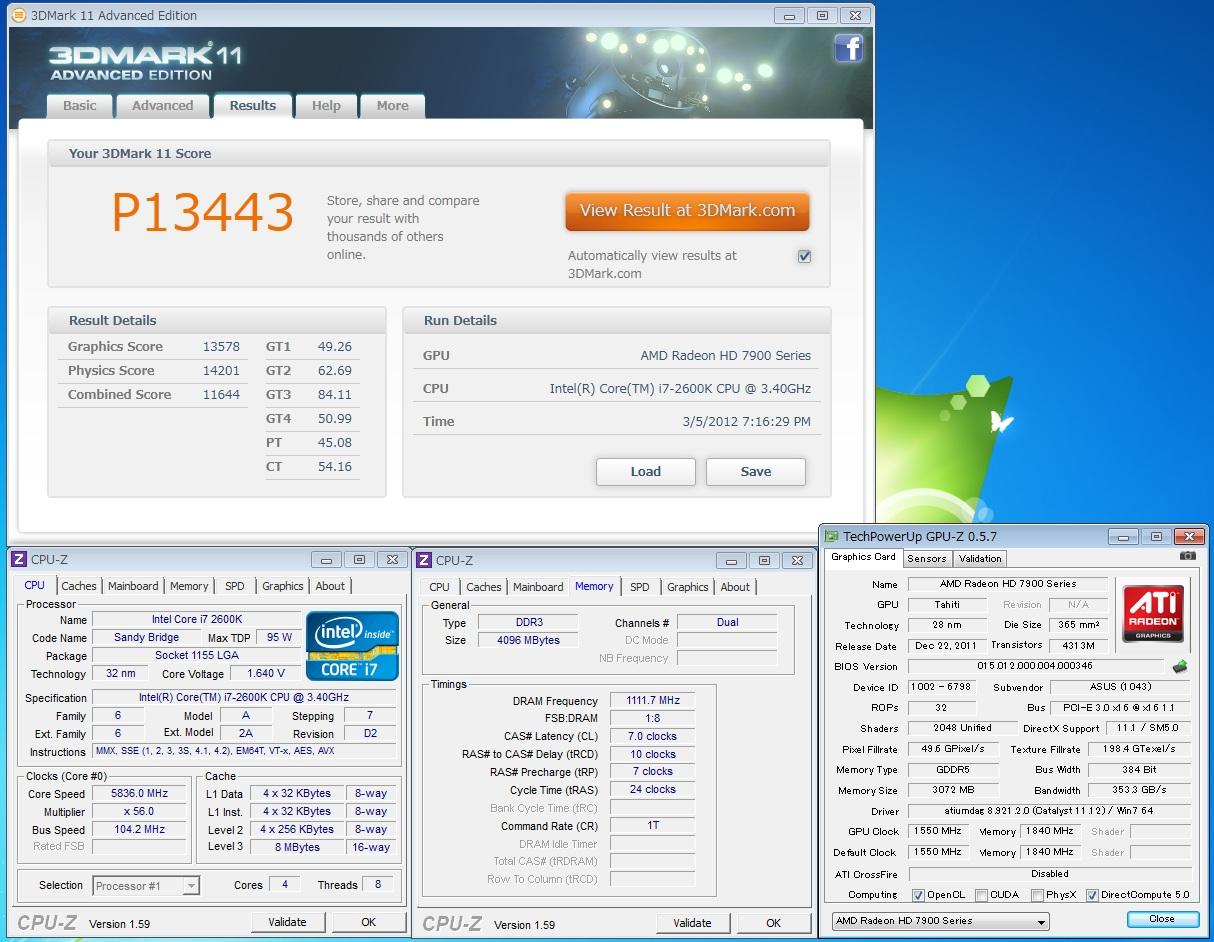Image resolution: width=1214 pixels, height=942 pixels.
Task: Open the Mainboard tab in left CPU-Z window
Action: click(x=133, y=586)
